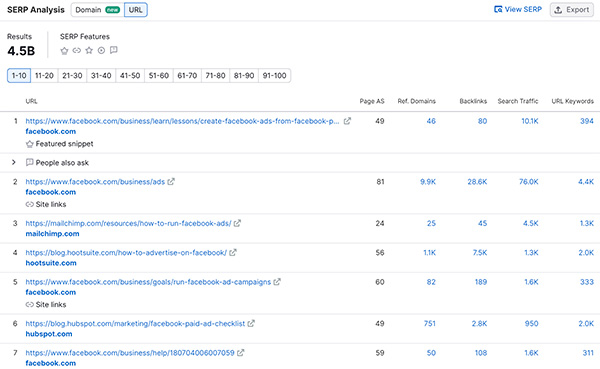Click the URL Keywords column header
The width and height of the screenshot is (600, 369).
572,101
